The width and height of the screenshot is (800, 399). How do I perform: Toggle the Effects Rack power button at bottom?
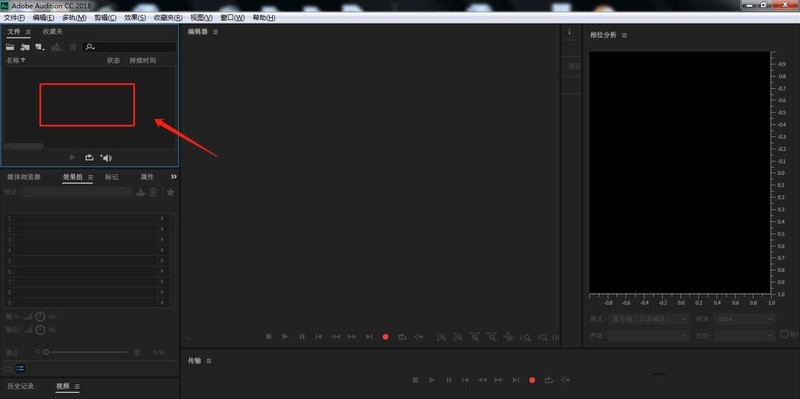point(8,368)
